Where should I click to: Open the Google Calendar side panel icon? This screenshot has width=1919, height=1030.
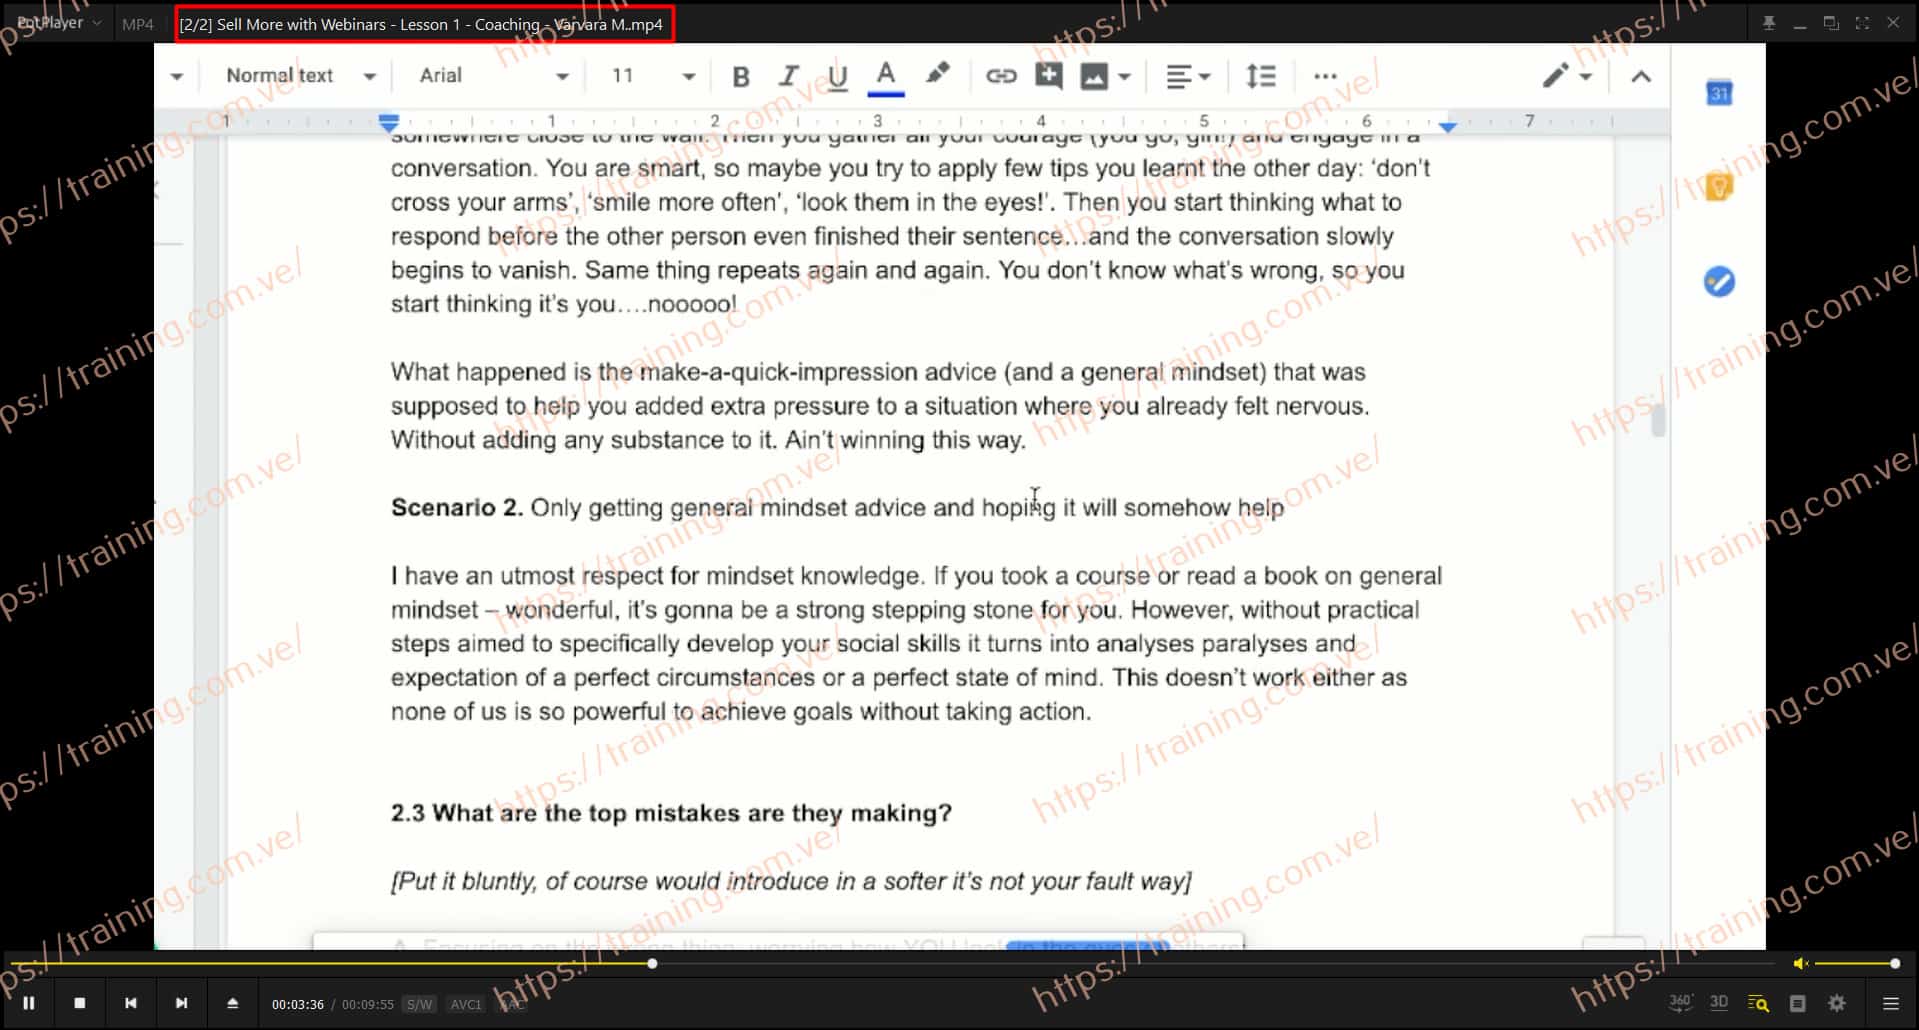coord(1719,93)
